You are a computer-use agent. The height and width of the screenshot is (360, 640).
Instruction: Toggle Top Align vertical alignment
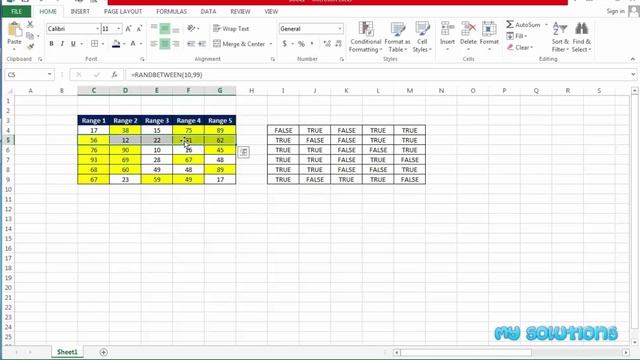(x=154, y=29)
